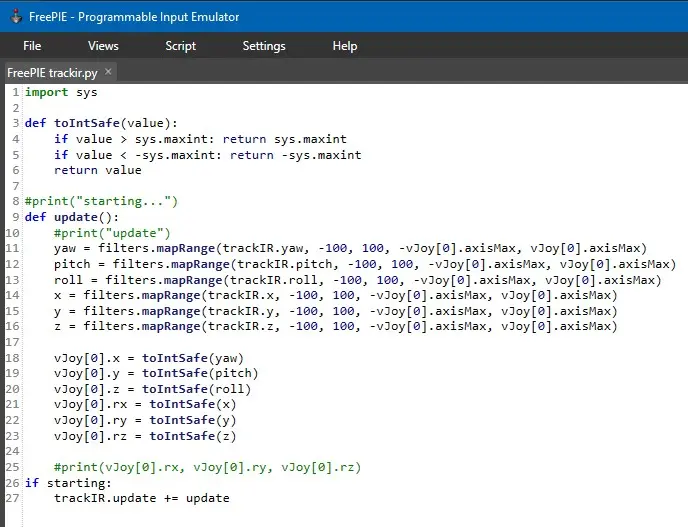Screen dimensions: 688x527
Task: Click the 'return value' line
Action: (x=97, y=170)
